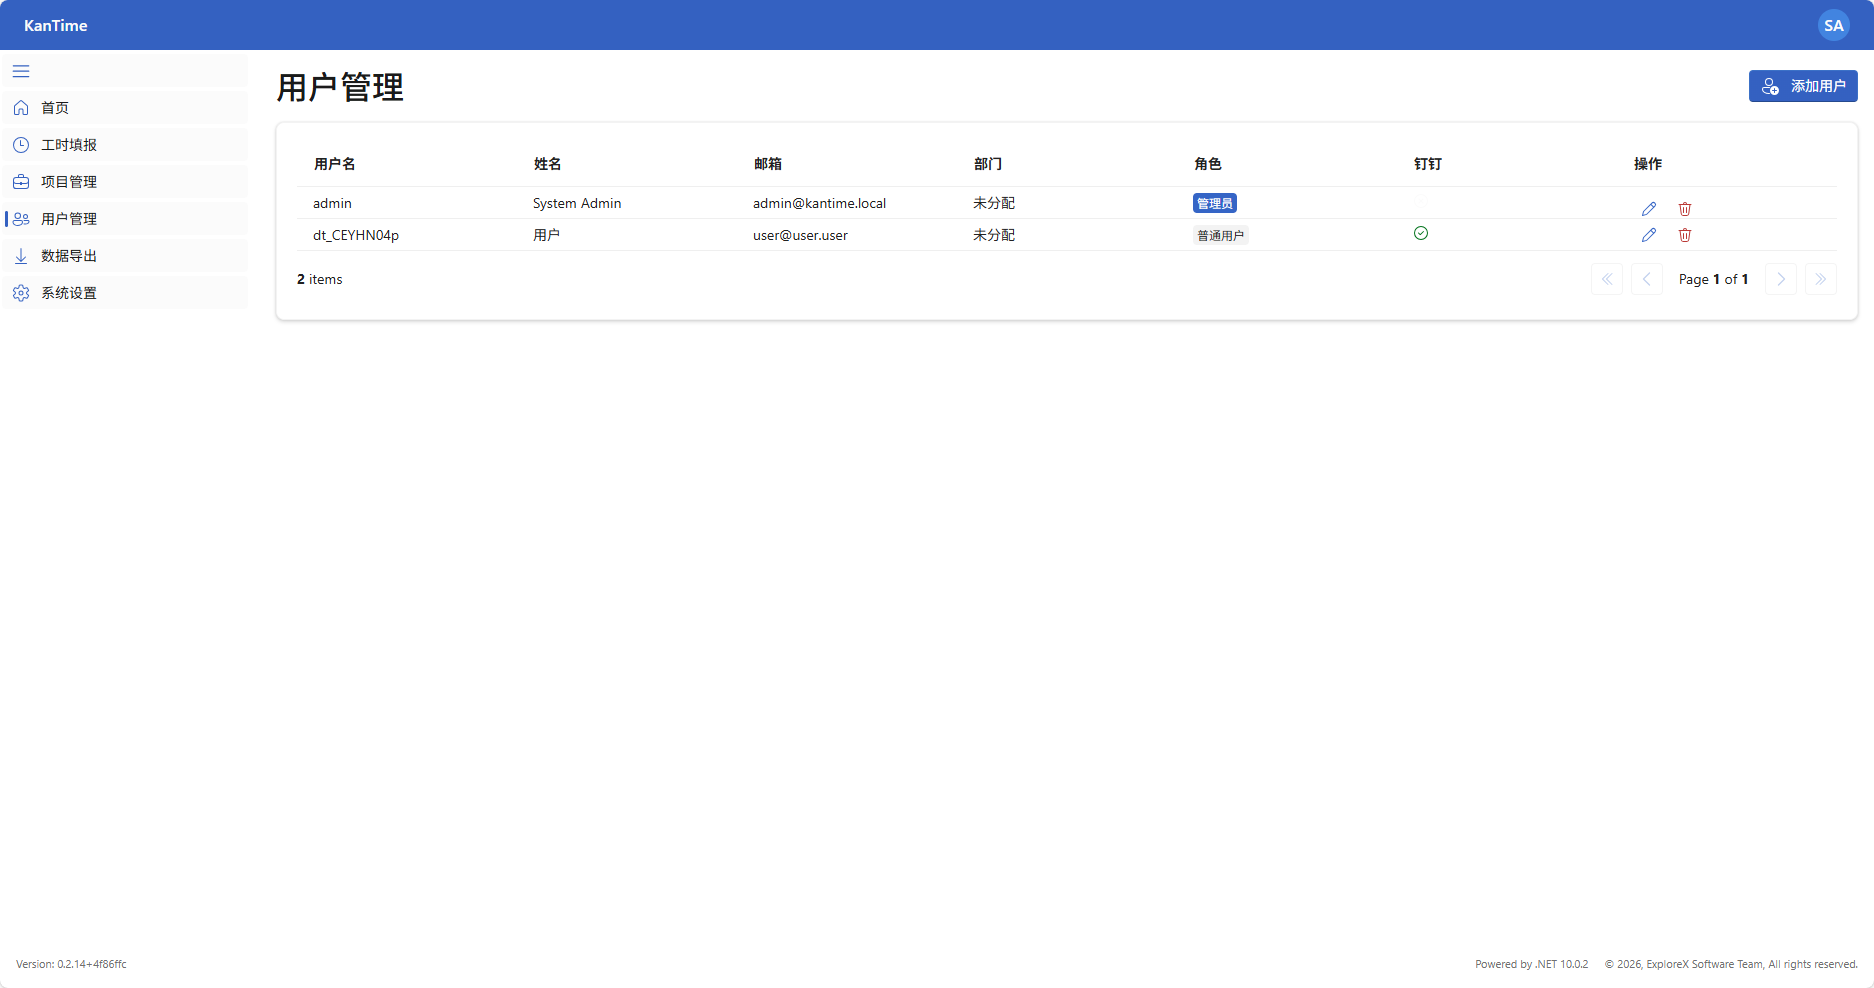
Task: Click the KanTime logo title
Action: click(x=56, y=25)
